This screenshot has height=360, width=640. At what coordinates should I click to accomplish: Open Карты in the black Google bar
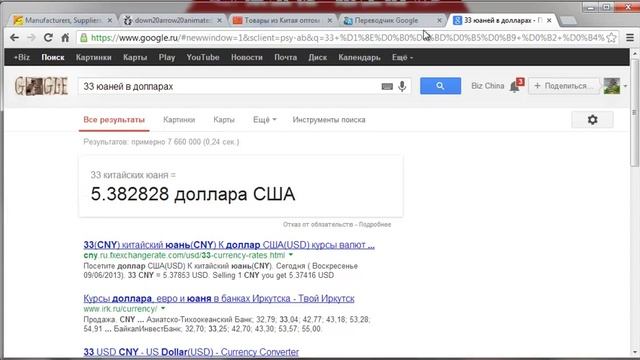pyautogui.click(x=135, y=58)
